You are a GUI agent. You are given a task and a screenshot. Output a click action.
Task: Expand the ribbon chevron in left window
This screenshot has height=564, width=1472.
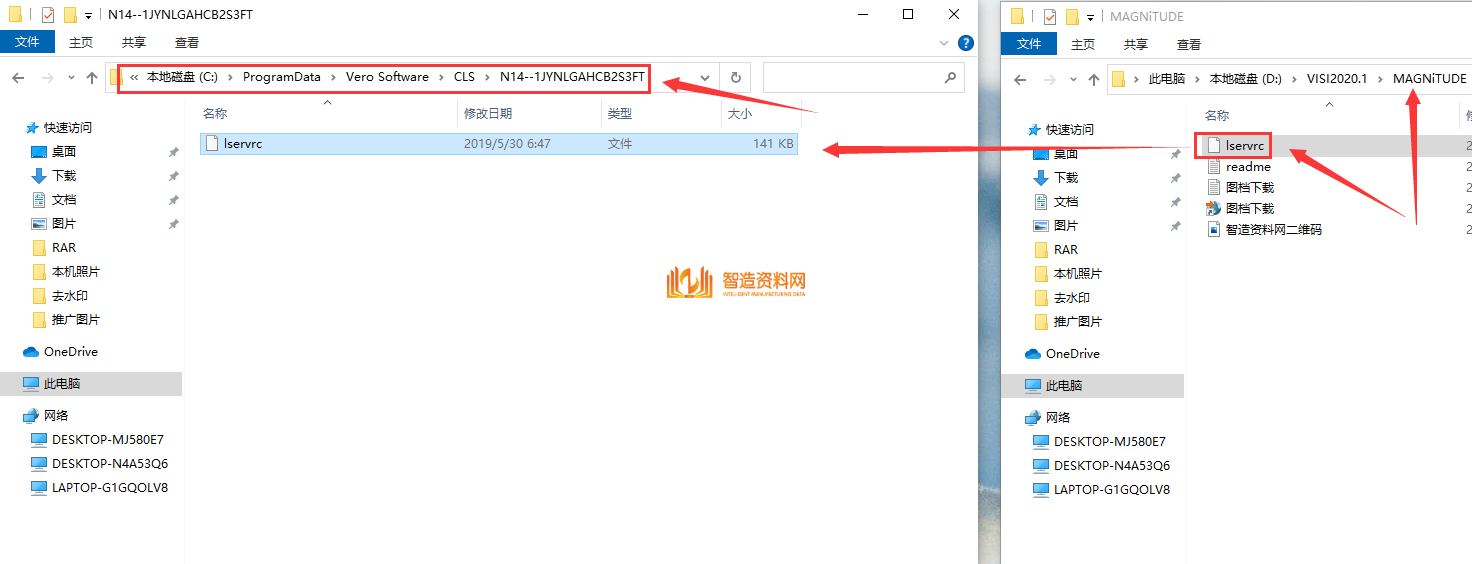945,43
